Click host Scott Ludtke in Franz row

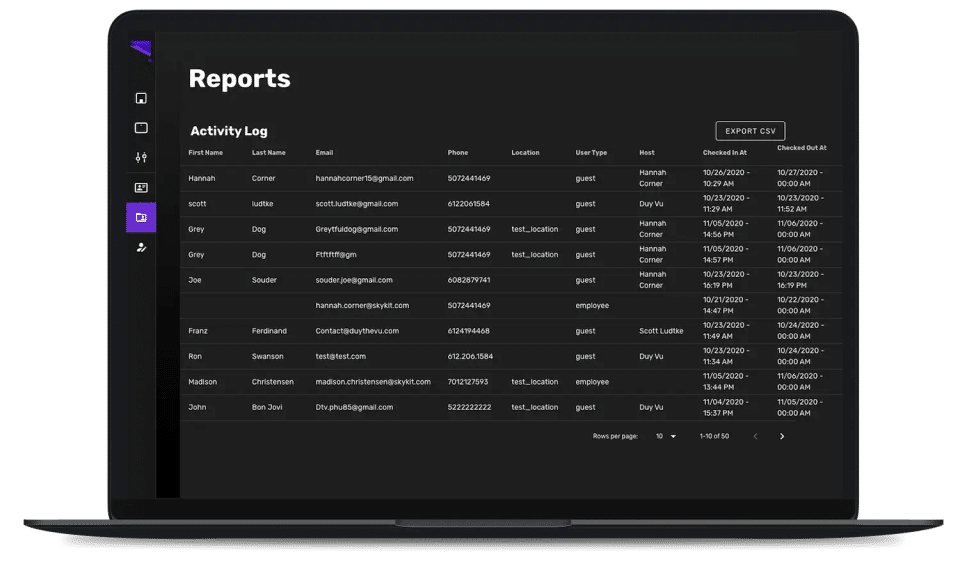point(661,331)
